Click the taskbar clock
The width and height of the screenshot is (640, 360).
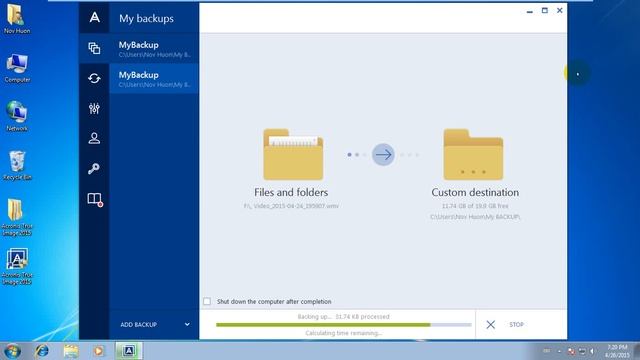[x=617, y=351]
